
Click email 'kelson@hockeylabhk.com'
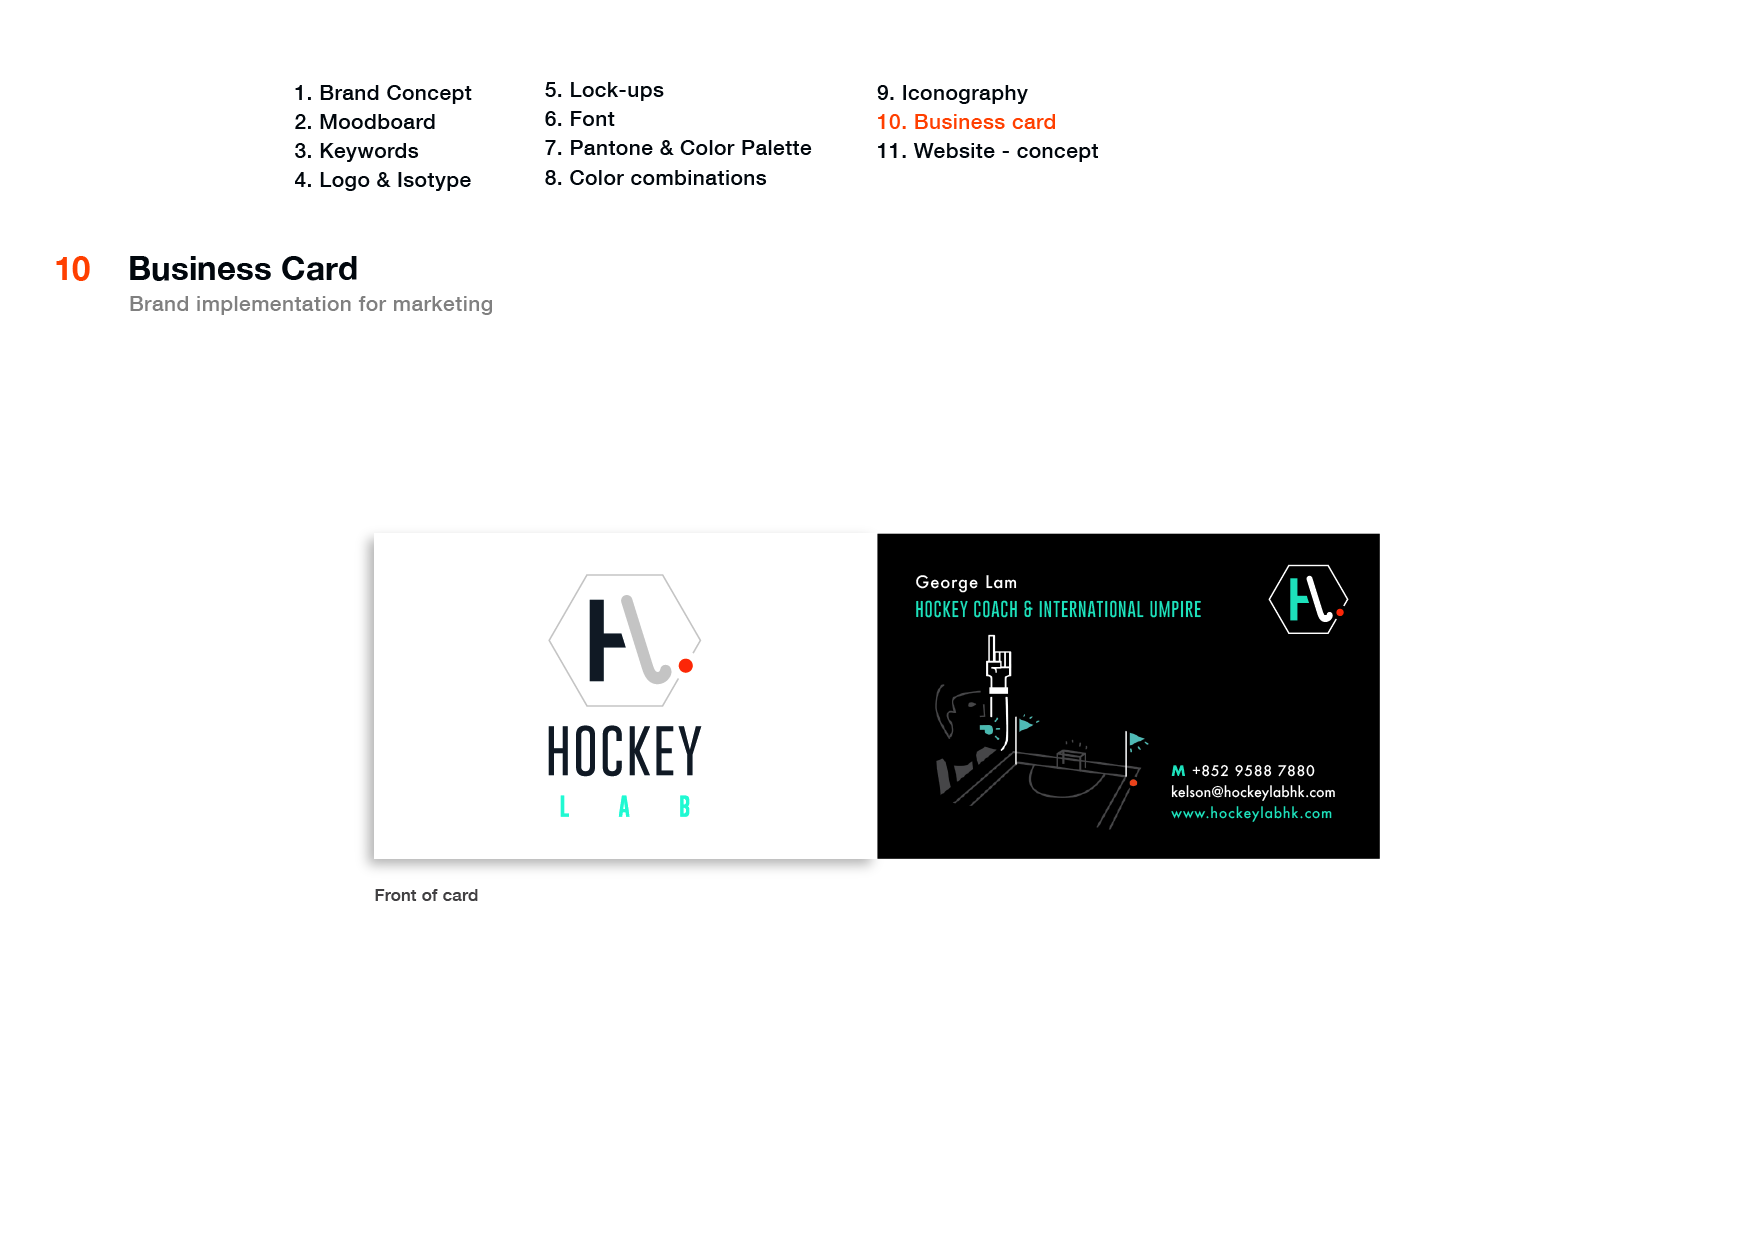[1253, 792]
